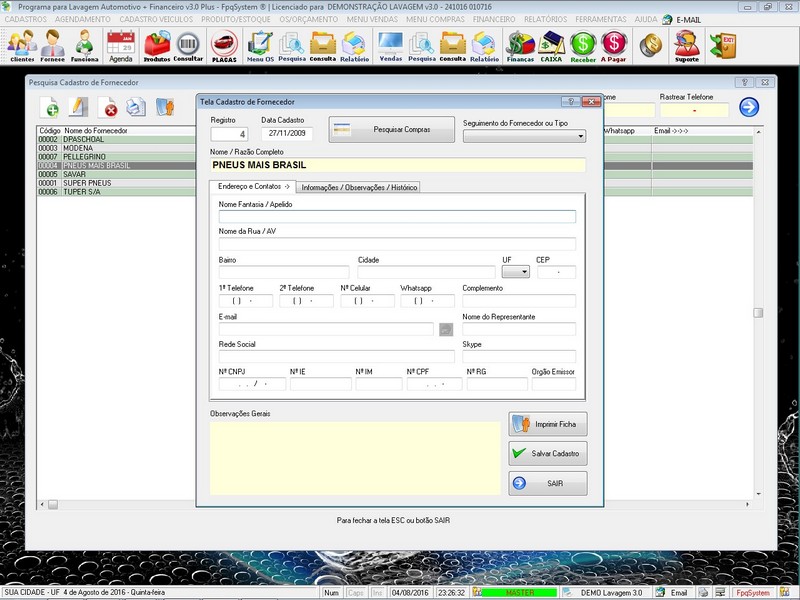Screen dimensions: 800x600
Task: Open the PLACAS car icon
Action: [x=224, y=46]
